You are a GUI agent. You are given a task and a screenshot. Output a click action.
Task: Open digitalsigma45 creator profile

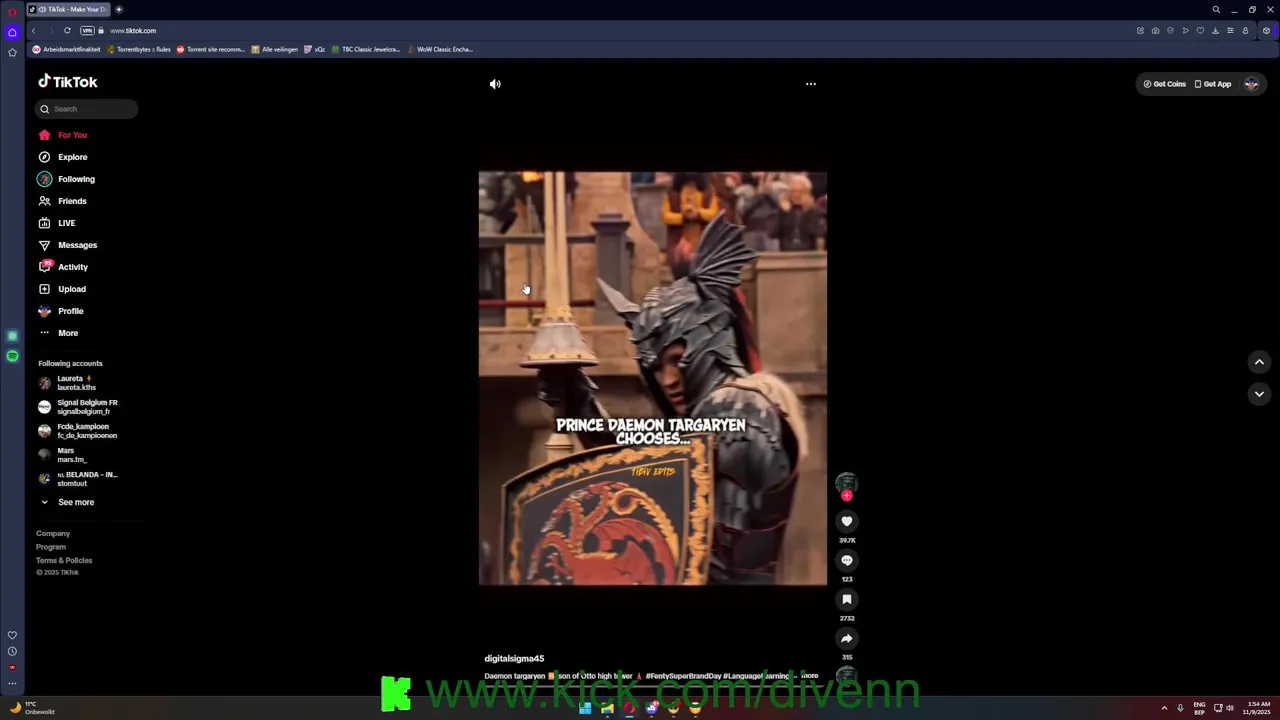click(x=514, y=659)
